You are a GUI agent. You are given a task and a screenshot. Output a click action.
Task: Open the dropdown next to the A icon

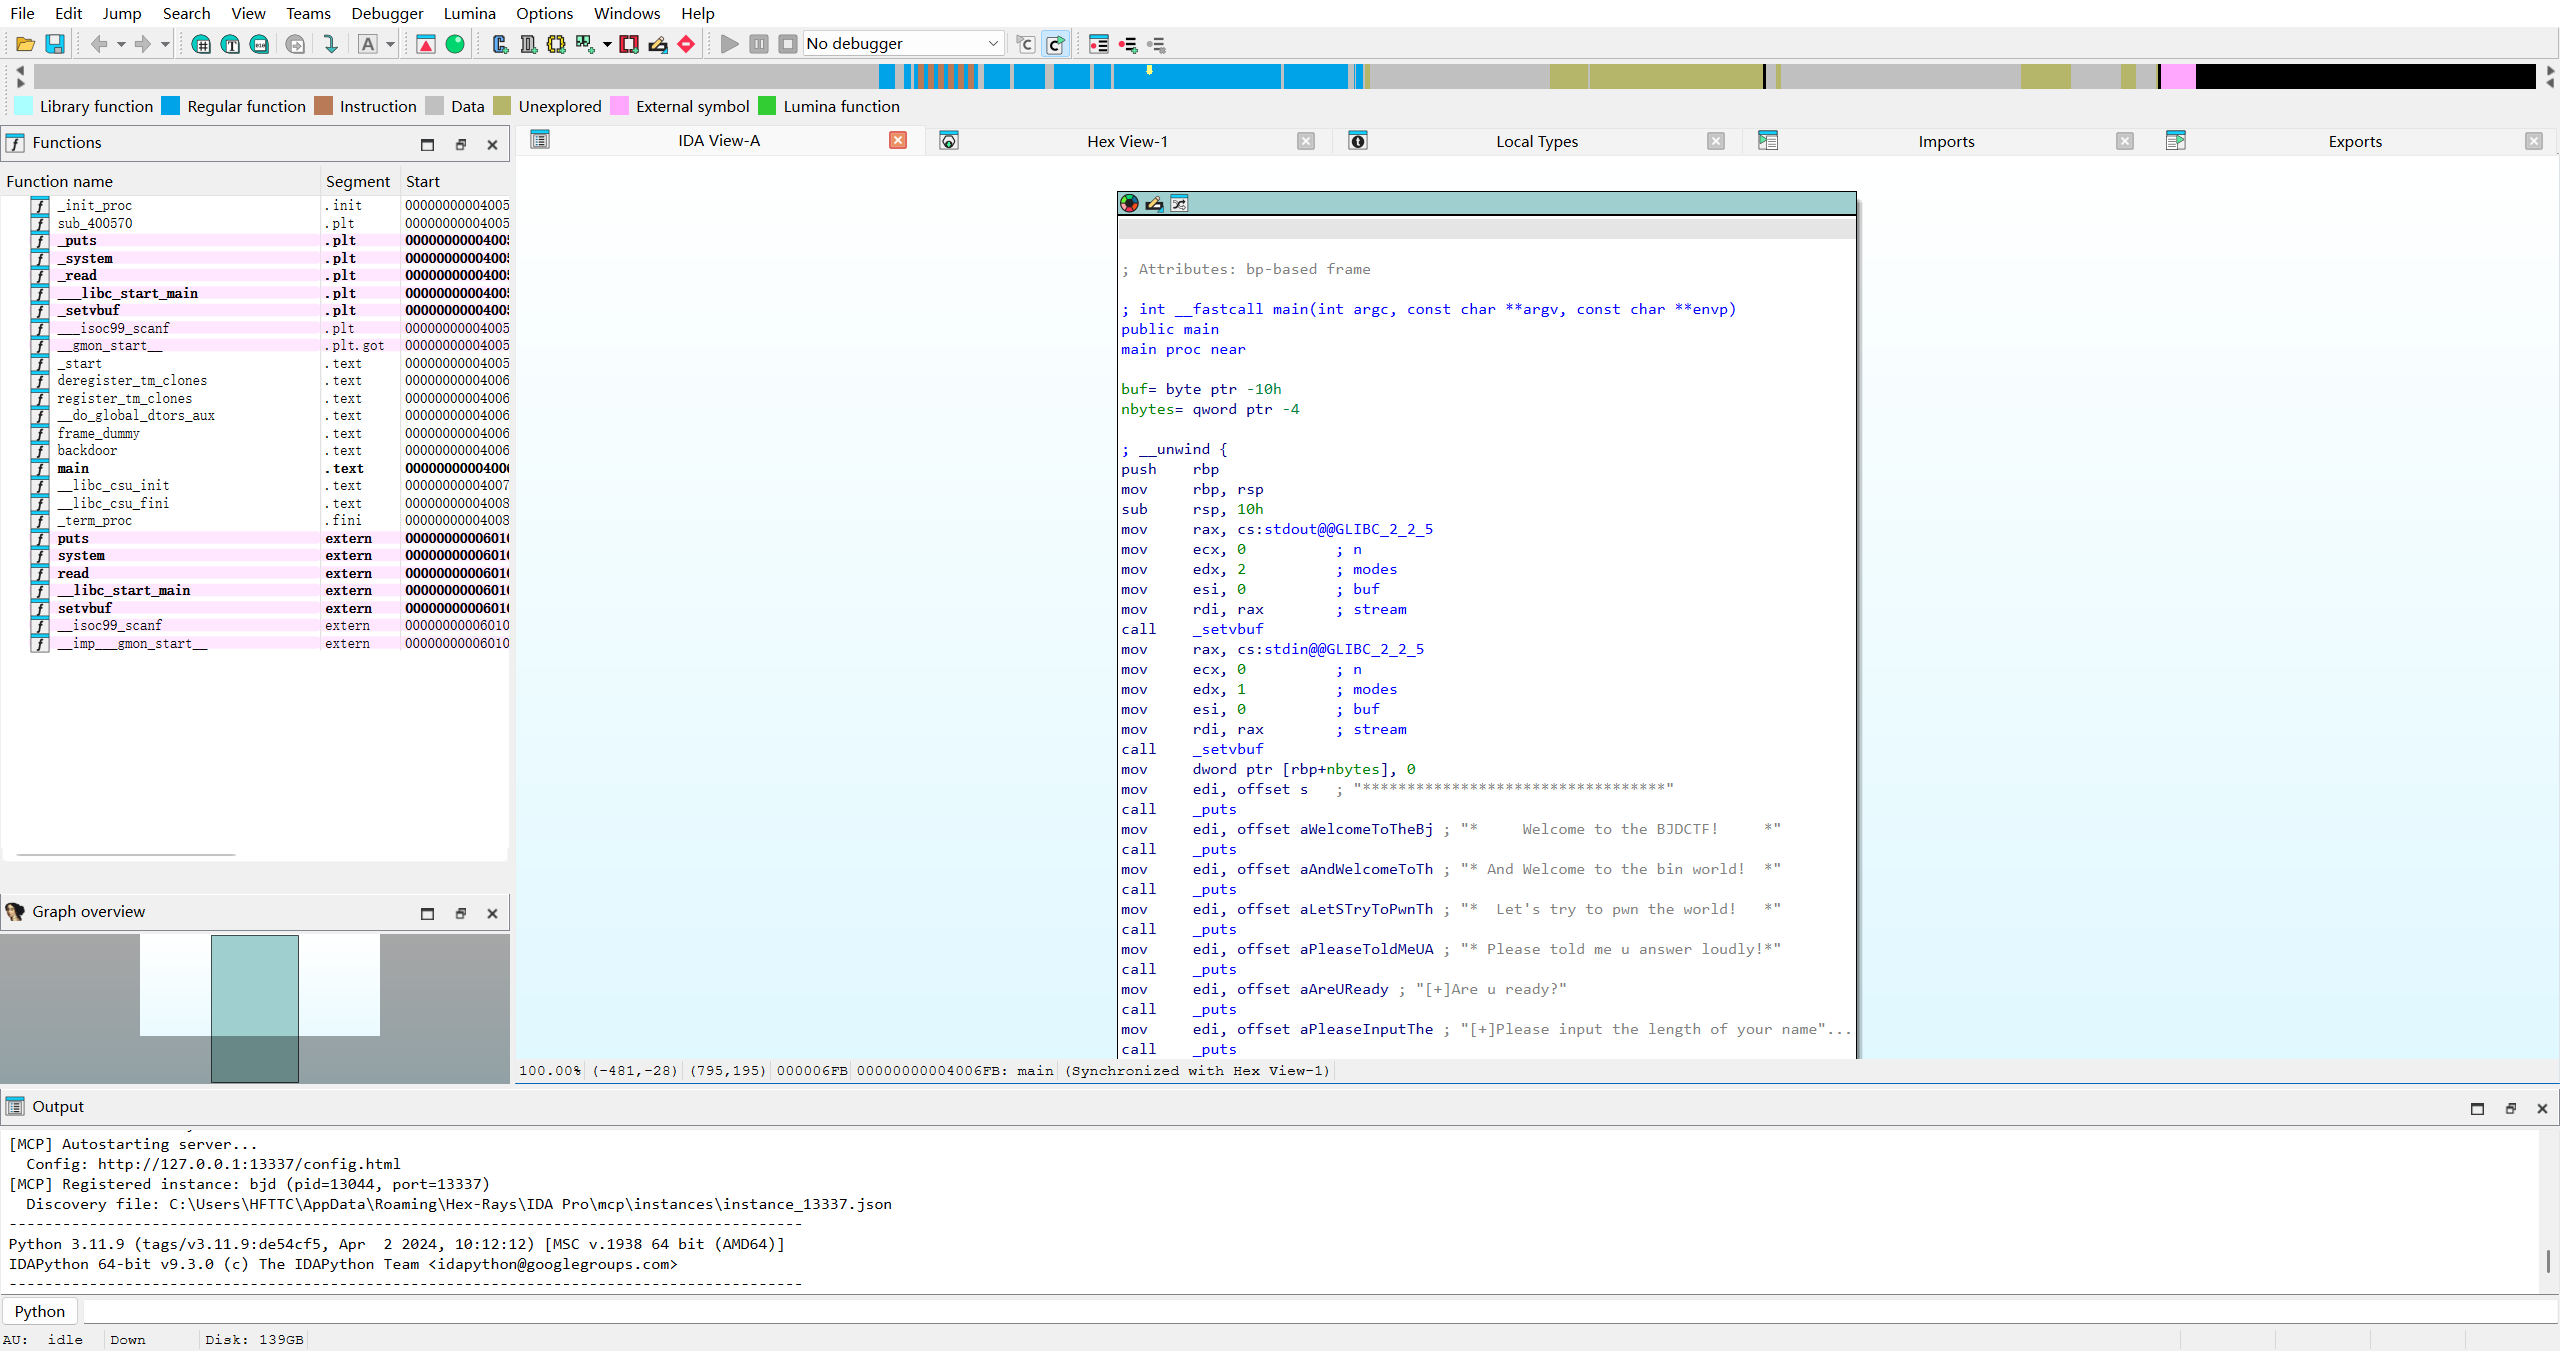(x=390, y=44)
